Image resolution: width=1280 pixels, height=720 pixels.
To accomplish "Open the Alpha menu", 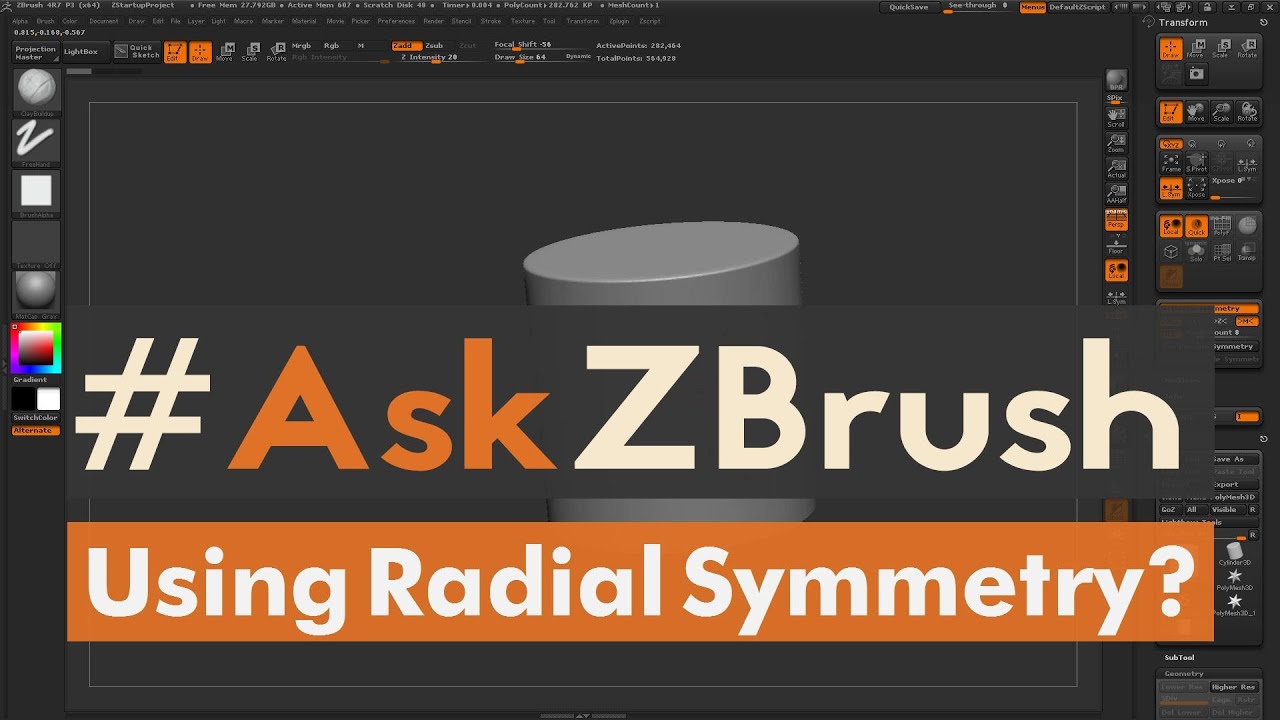I will click(x=20, y=21).
